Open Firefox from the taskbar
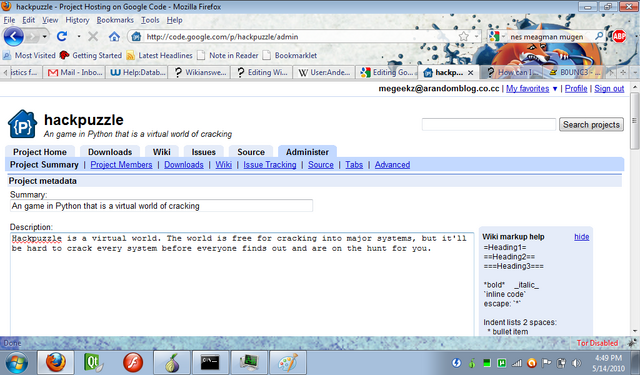The image size is (640, 375). click(56, 362)
